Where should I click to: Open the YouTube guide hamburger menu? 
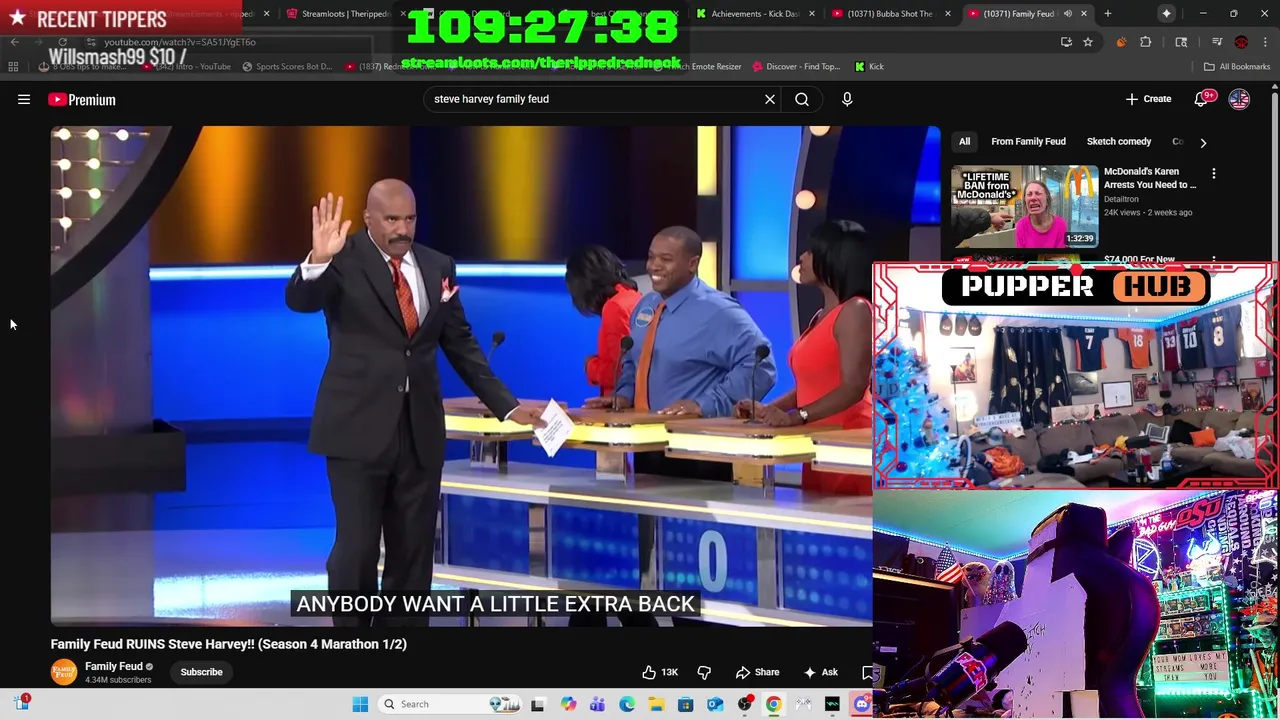[x=24, y=99]
